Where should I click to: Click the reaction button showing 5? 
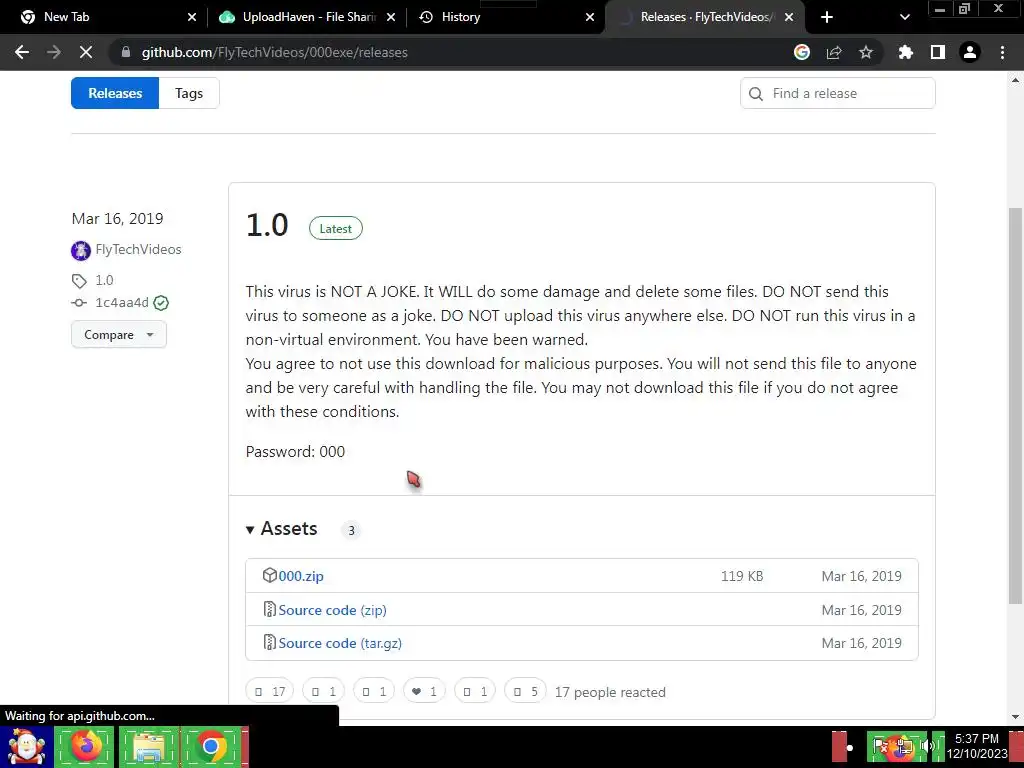click(525, 691)
